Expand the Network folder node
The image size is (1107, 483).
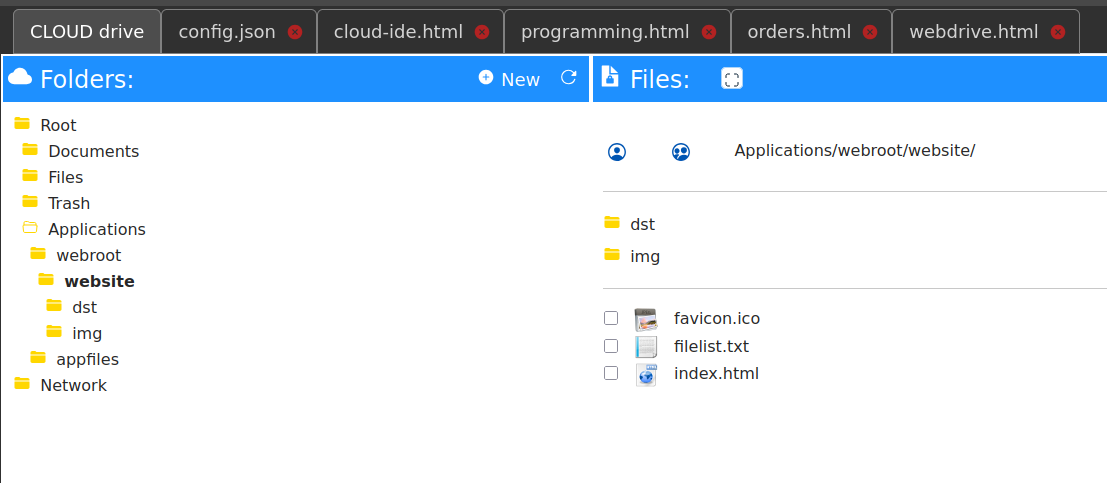[22, 384]
